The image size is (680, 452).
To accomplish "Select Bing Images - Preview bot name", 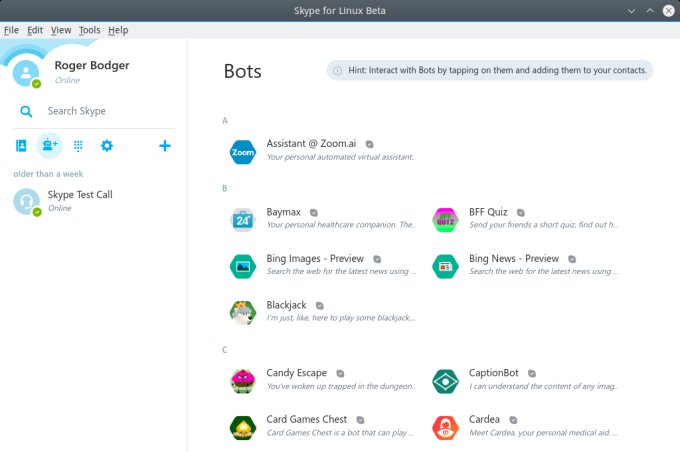I will pyautogui.click(x=315, y=259).
